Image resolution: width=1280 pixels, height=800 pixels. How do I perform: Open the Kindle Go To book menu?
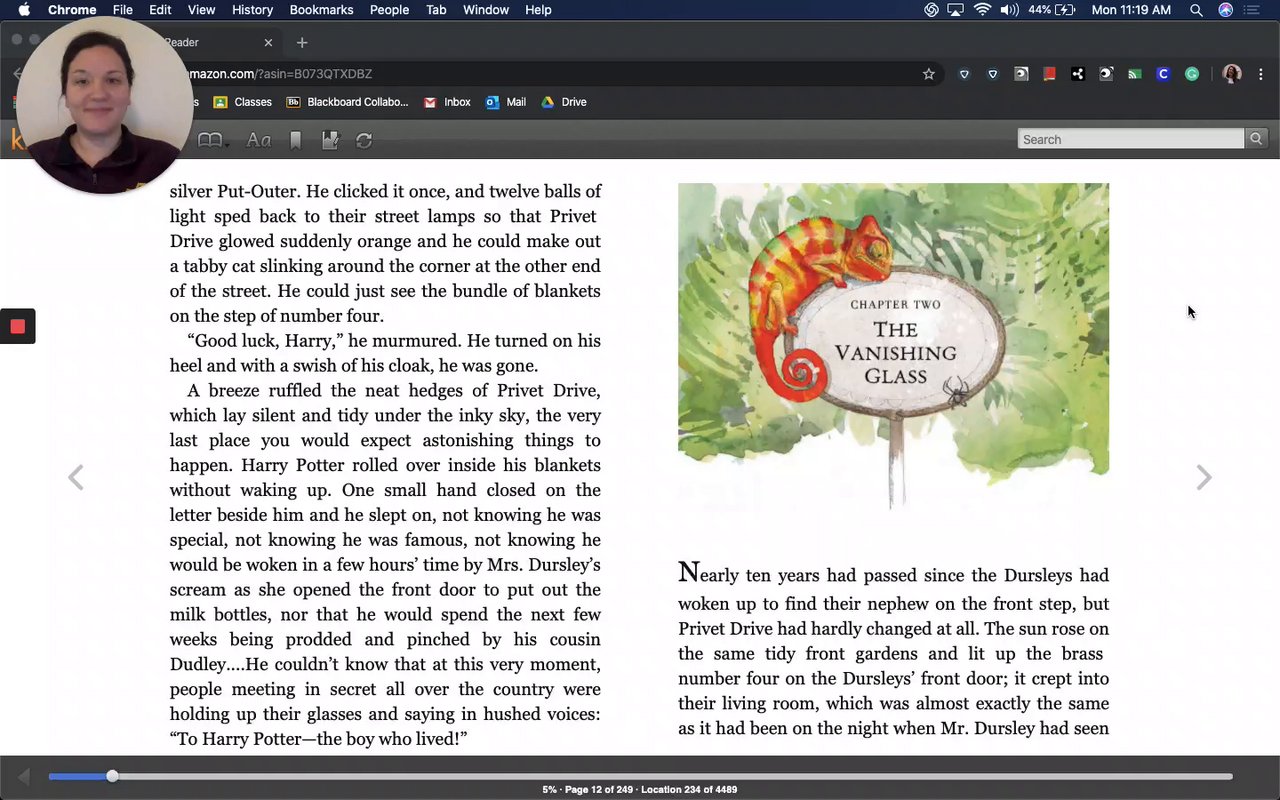click(x=212, y=140)
